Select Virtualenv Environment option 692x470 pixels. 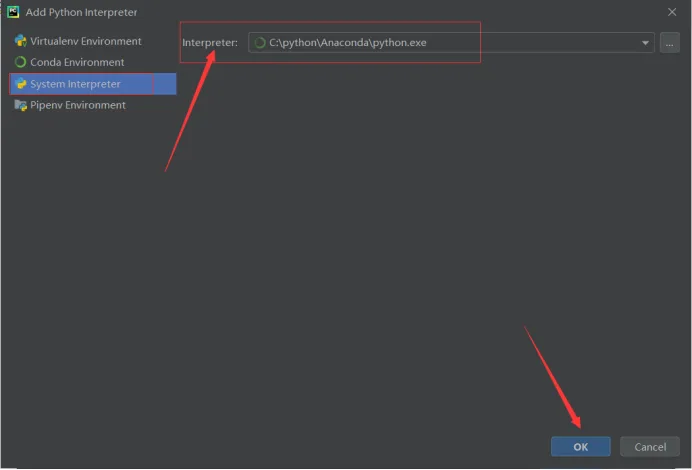coord(86,41)
